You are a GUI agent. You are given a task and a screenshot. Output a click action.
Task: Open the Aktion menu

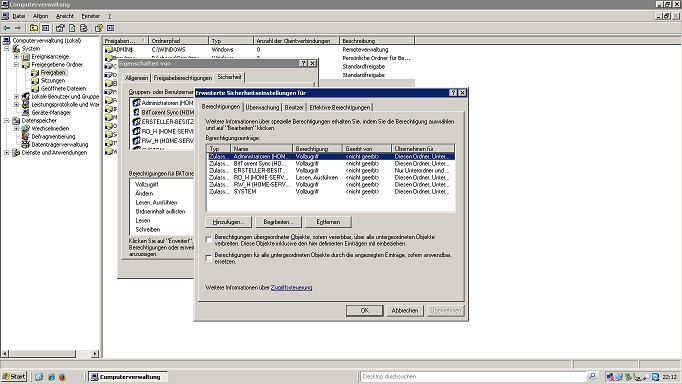pos(40,16)
